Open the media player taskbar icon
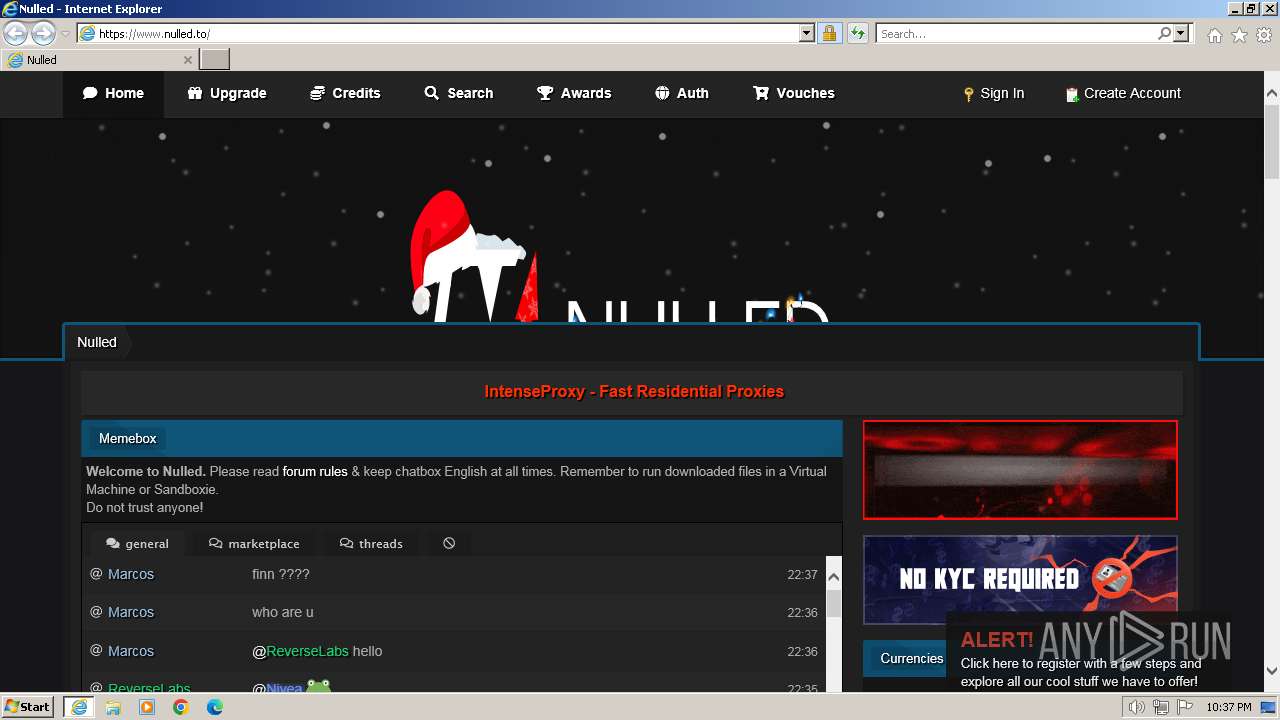The height and width of the screenshot is (720, 1280). tap(147, 707)
